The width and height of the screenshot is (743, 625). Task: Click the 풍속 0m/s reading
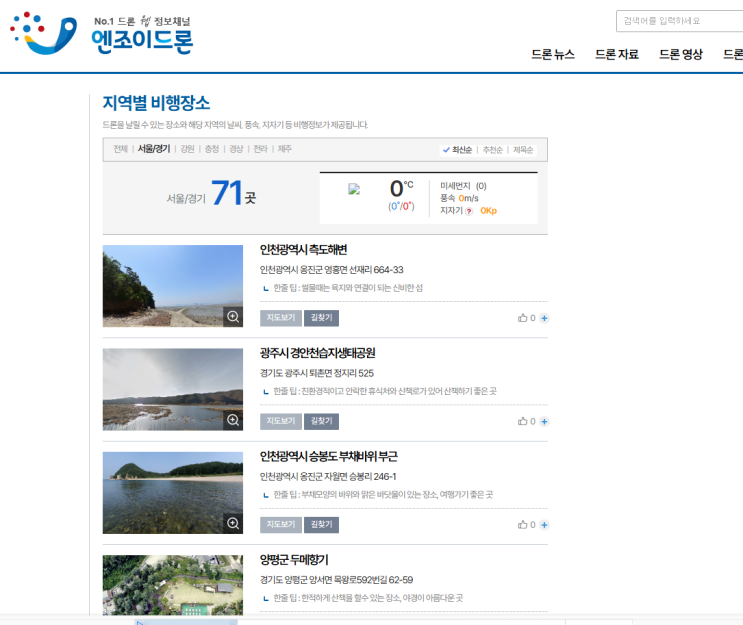point(459,198)
